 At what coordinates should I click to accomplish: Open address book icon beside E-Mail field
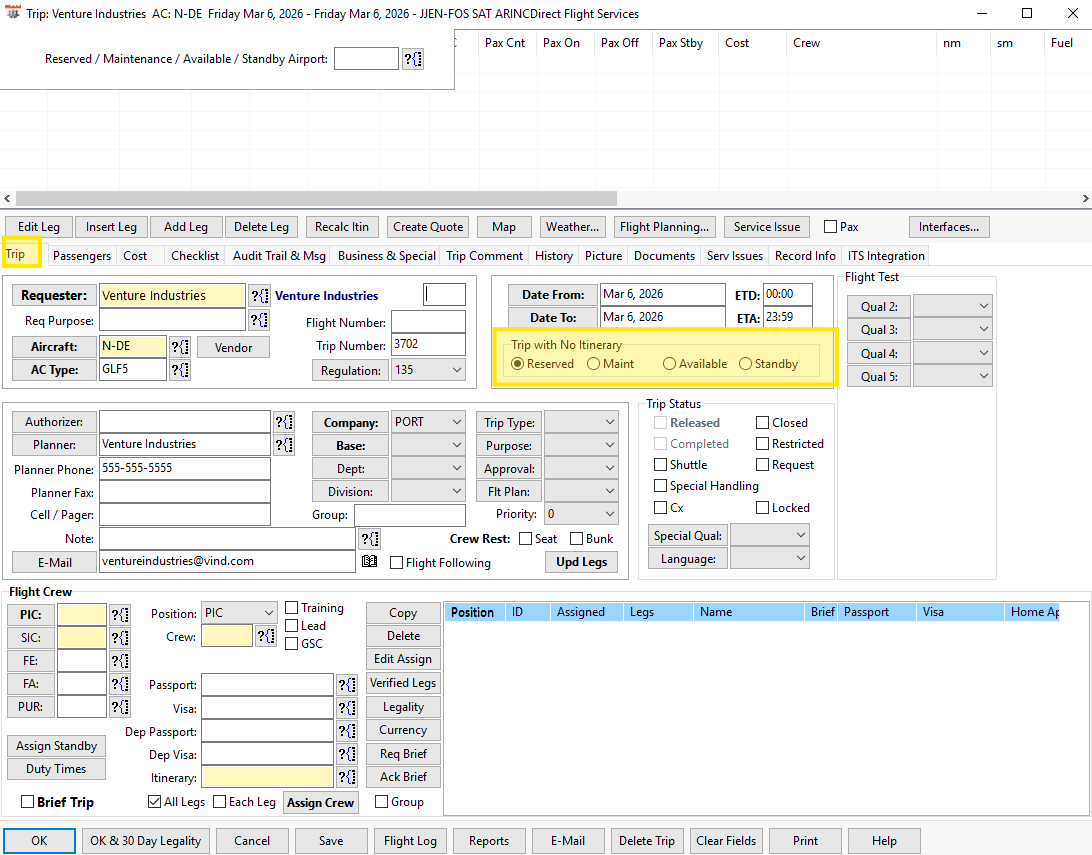tap(369, 562)
